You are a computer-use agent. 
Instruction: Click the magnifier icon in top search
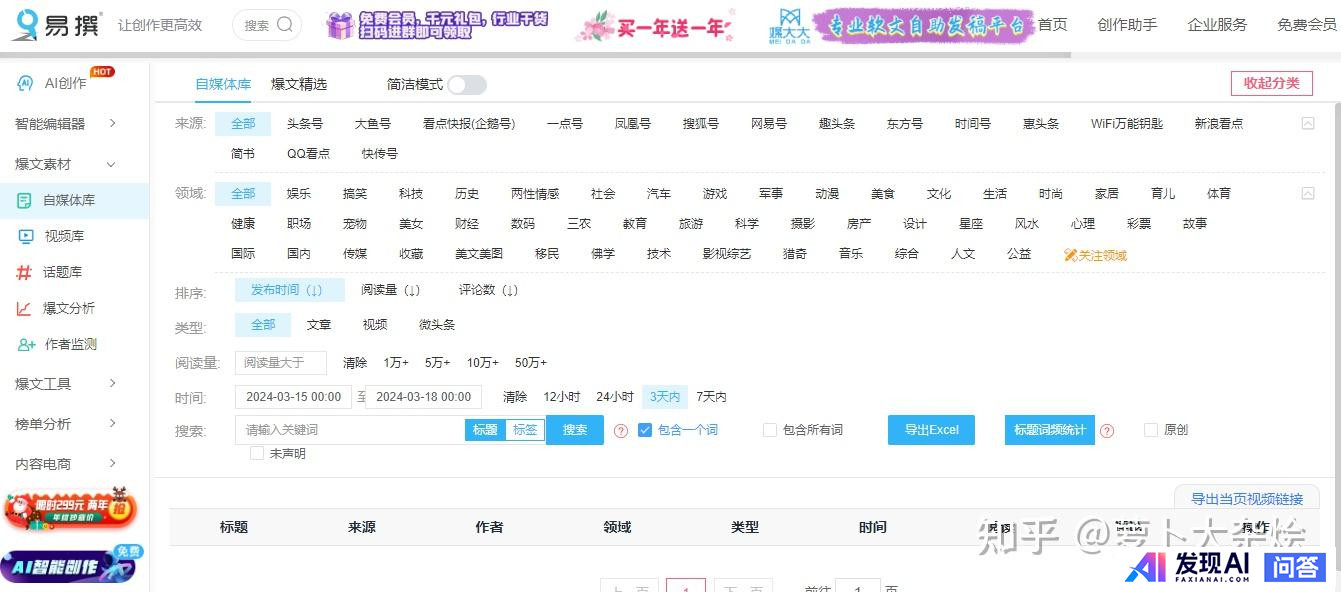pyautogui.click(x=285, y=25)
